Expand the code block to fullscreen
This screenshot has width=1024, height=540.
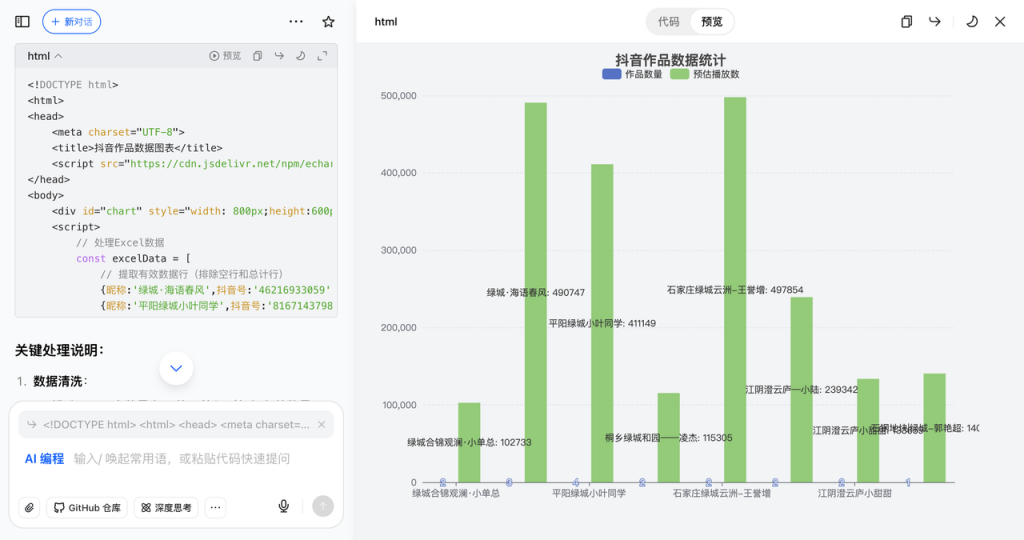(x=322, y=56)
